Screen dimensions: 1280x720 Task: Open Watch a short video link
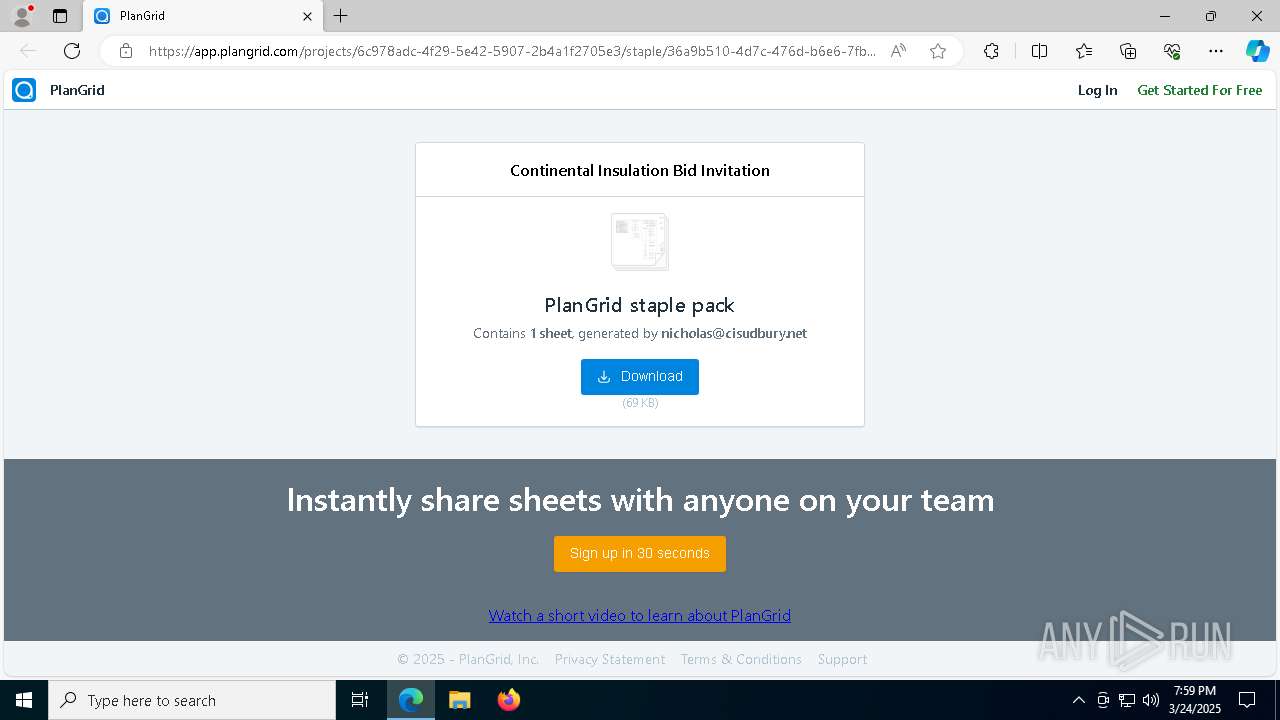pos(640,616)
